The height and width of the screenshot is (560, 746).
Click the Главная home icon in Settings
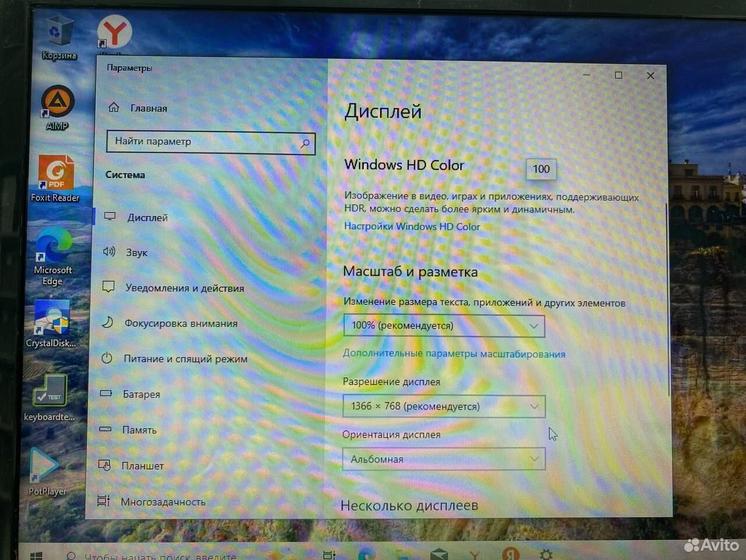113,108
